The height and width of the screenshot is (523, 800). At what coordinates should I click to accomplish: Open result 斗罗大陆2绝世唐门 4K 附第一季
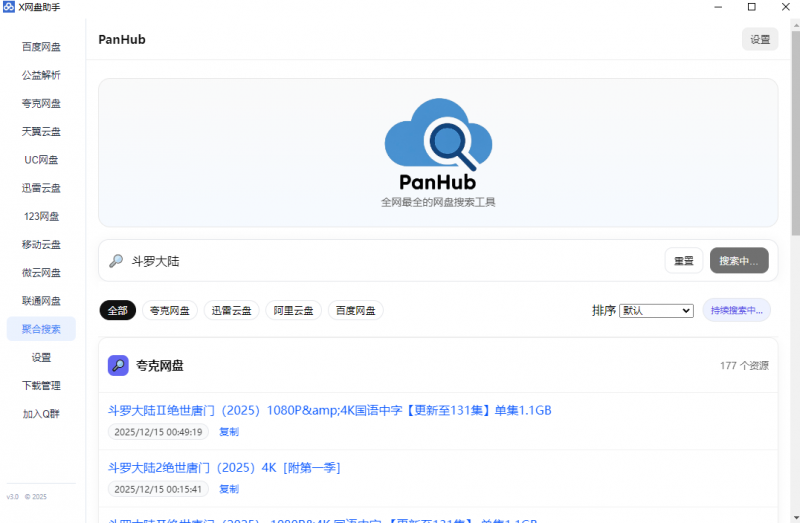tap(224, 467)
